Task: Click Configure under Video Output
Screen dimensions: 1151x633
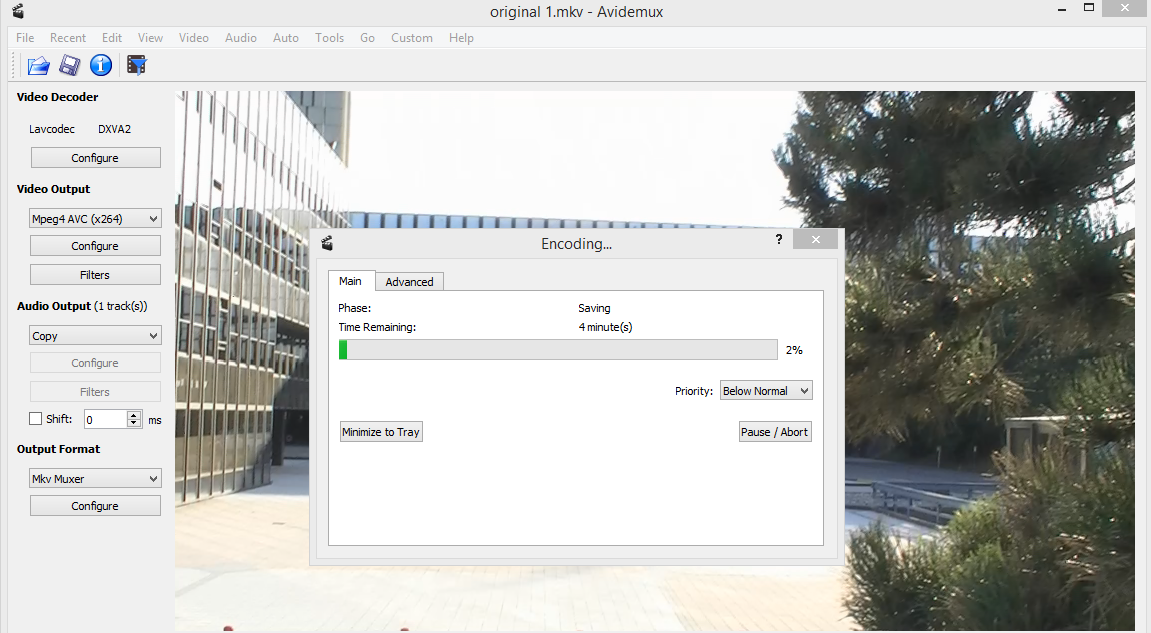Action: click(x=95, y=246)
